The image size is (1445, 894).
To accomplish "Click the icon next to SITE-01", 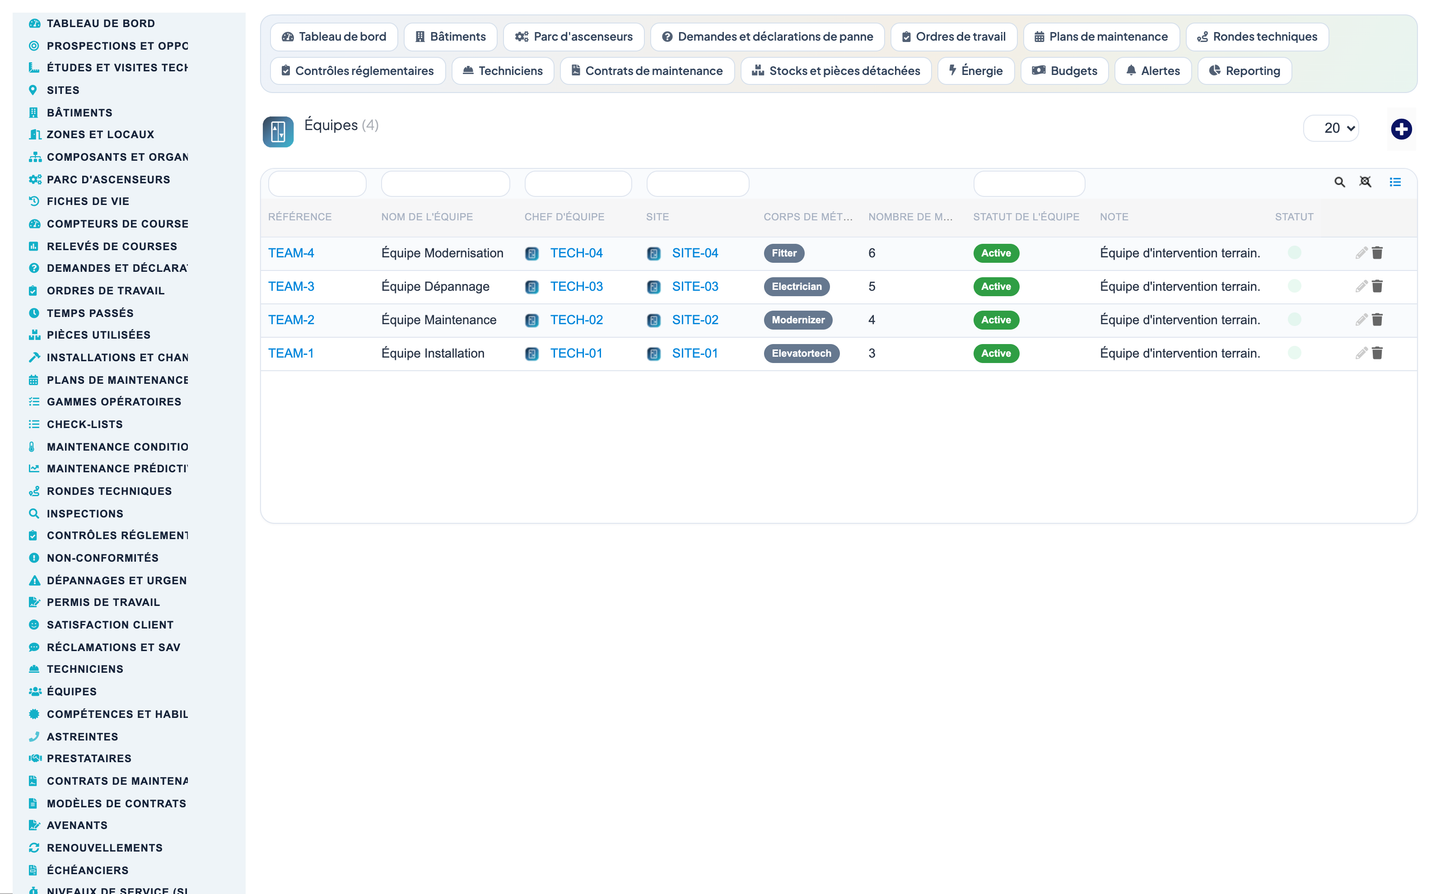I will (654, 354).
